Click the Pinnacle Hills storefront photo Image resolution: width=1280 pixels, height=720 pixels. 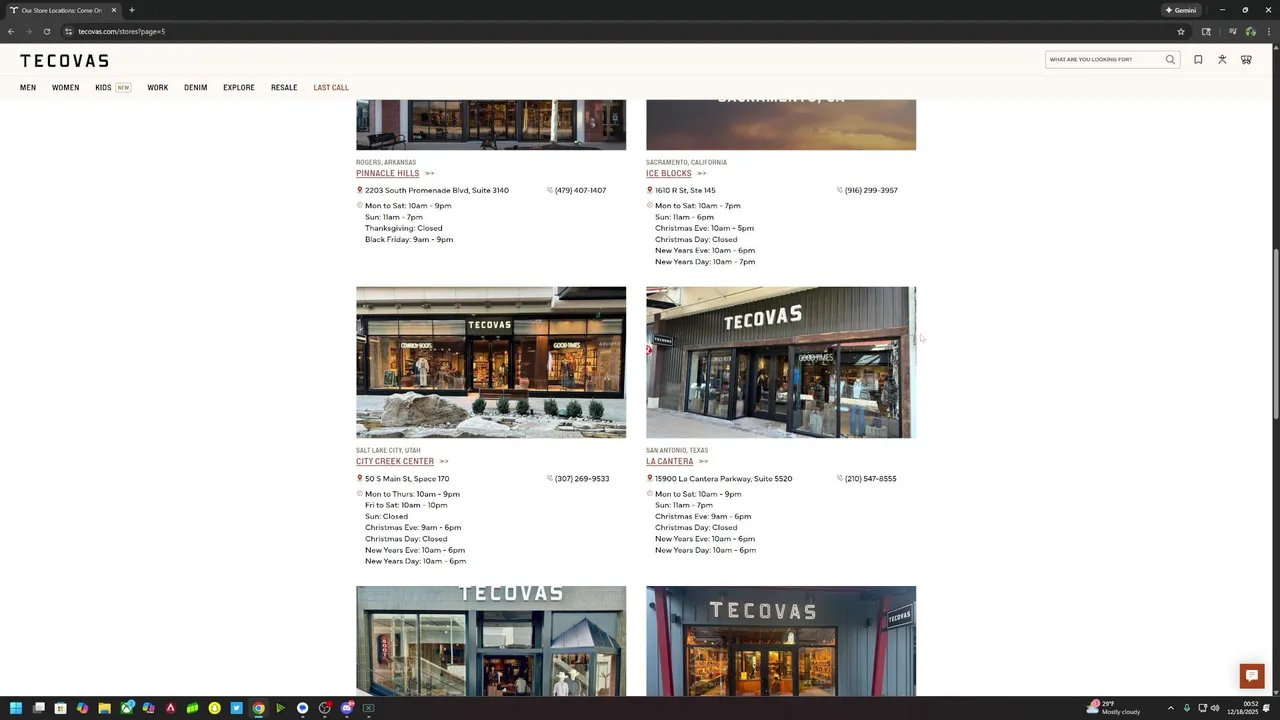coord(491,124)
